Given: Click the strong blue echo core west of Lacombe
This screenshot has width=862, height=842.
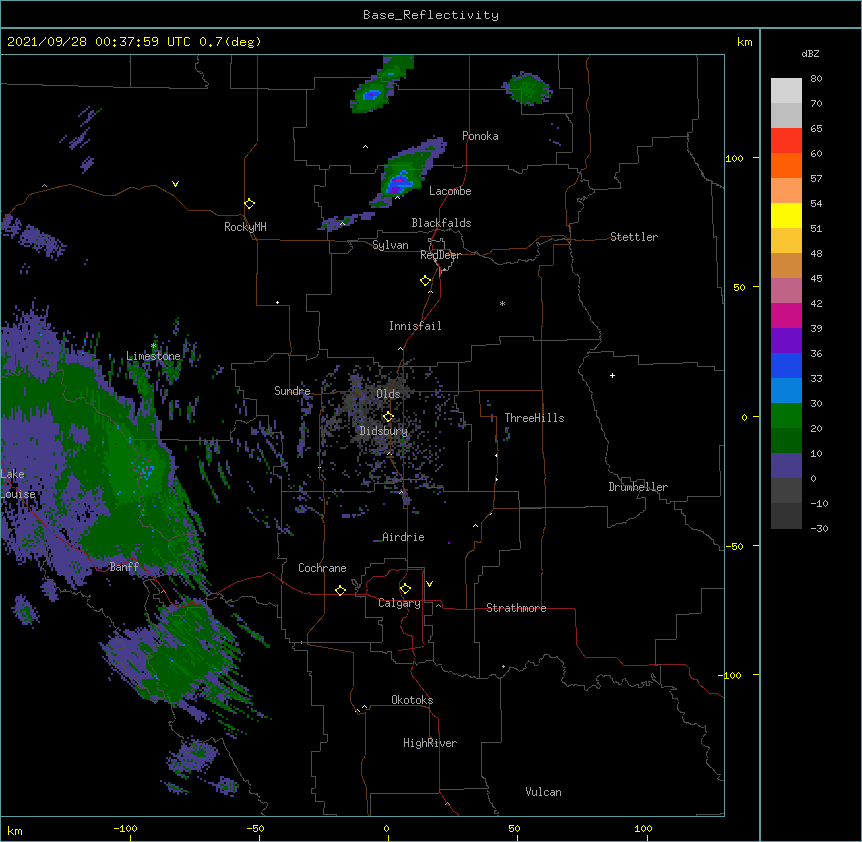Looking at the screenshot, I should point(400,180).
